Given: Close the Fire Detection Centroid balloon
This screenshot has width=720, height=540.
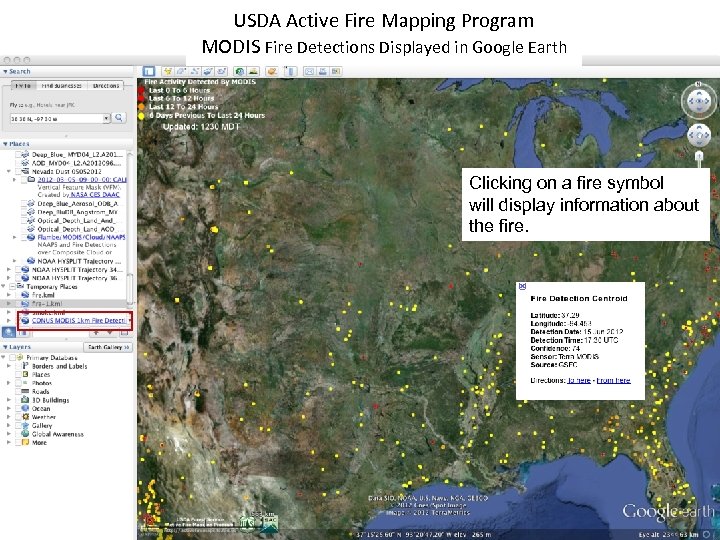Looking at the screenshot, I should point(522,287).
